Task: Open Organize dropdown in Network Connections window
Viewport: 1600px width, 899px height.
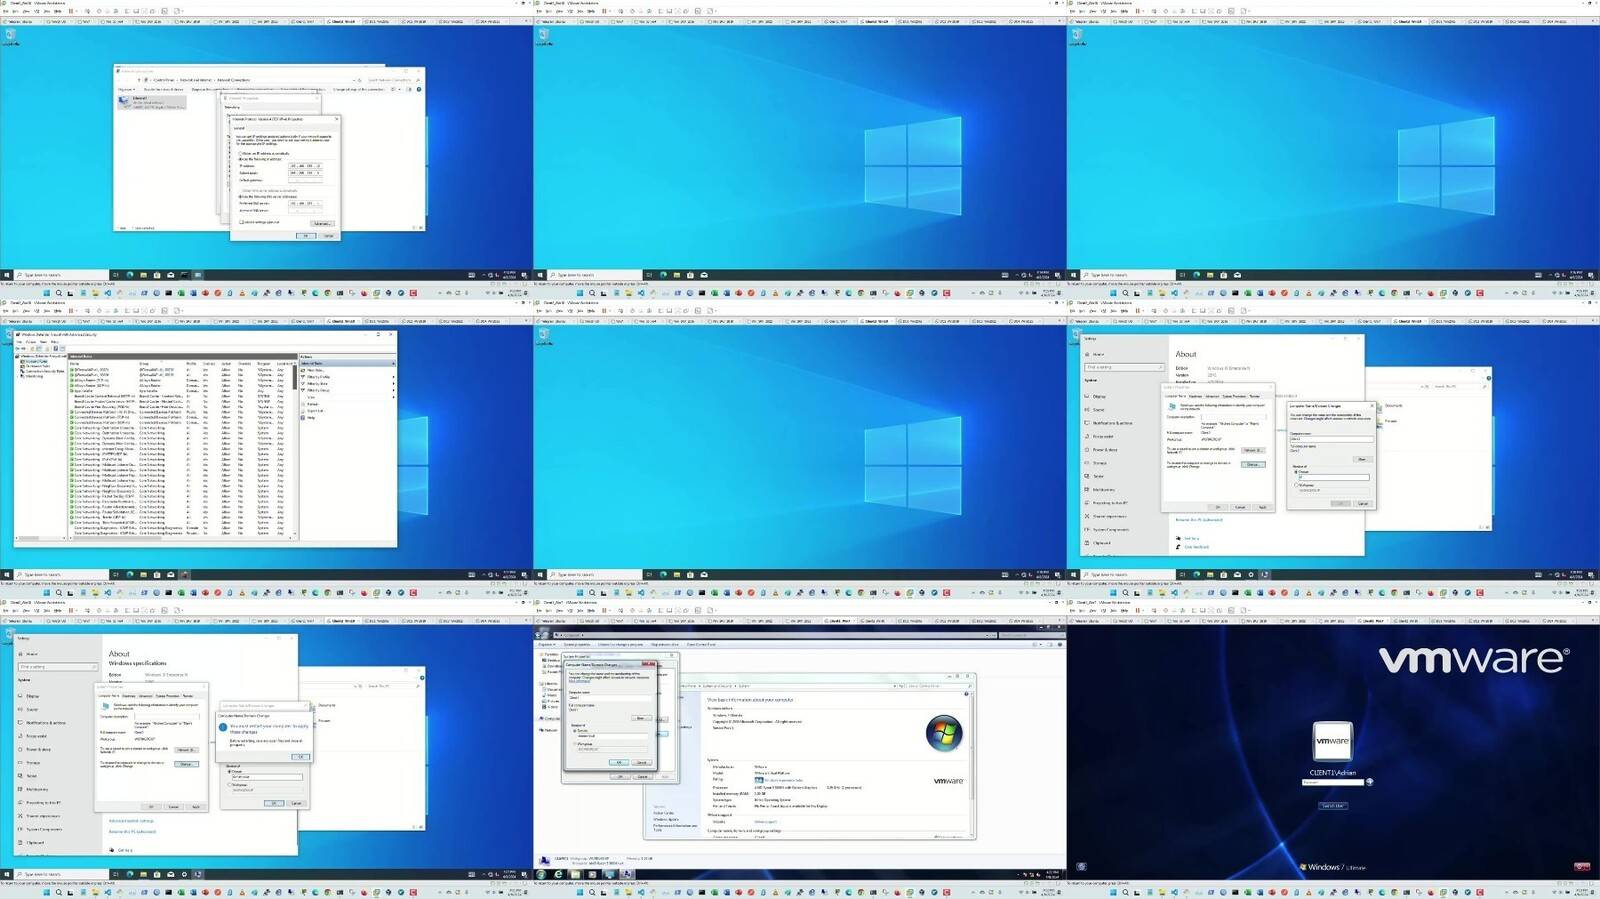Action: (x=127, y=89)
